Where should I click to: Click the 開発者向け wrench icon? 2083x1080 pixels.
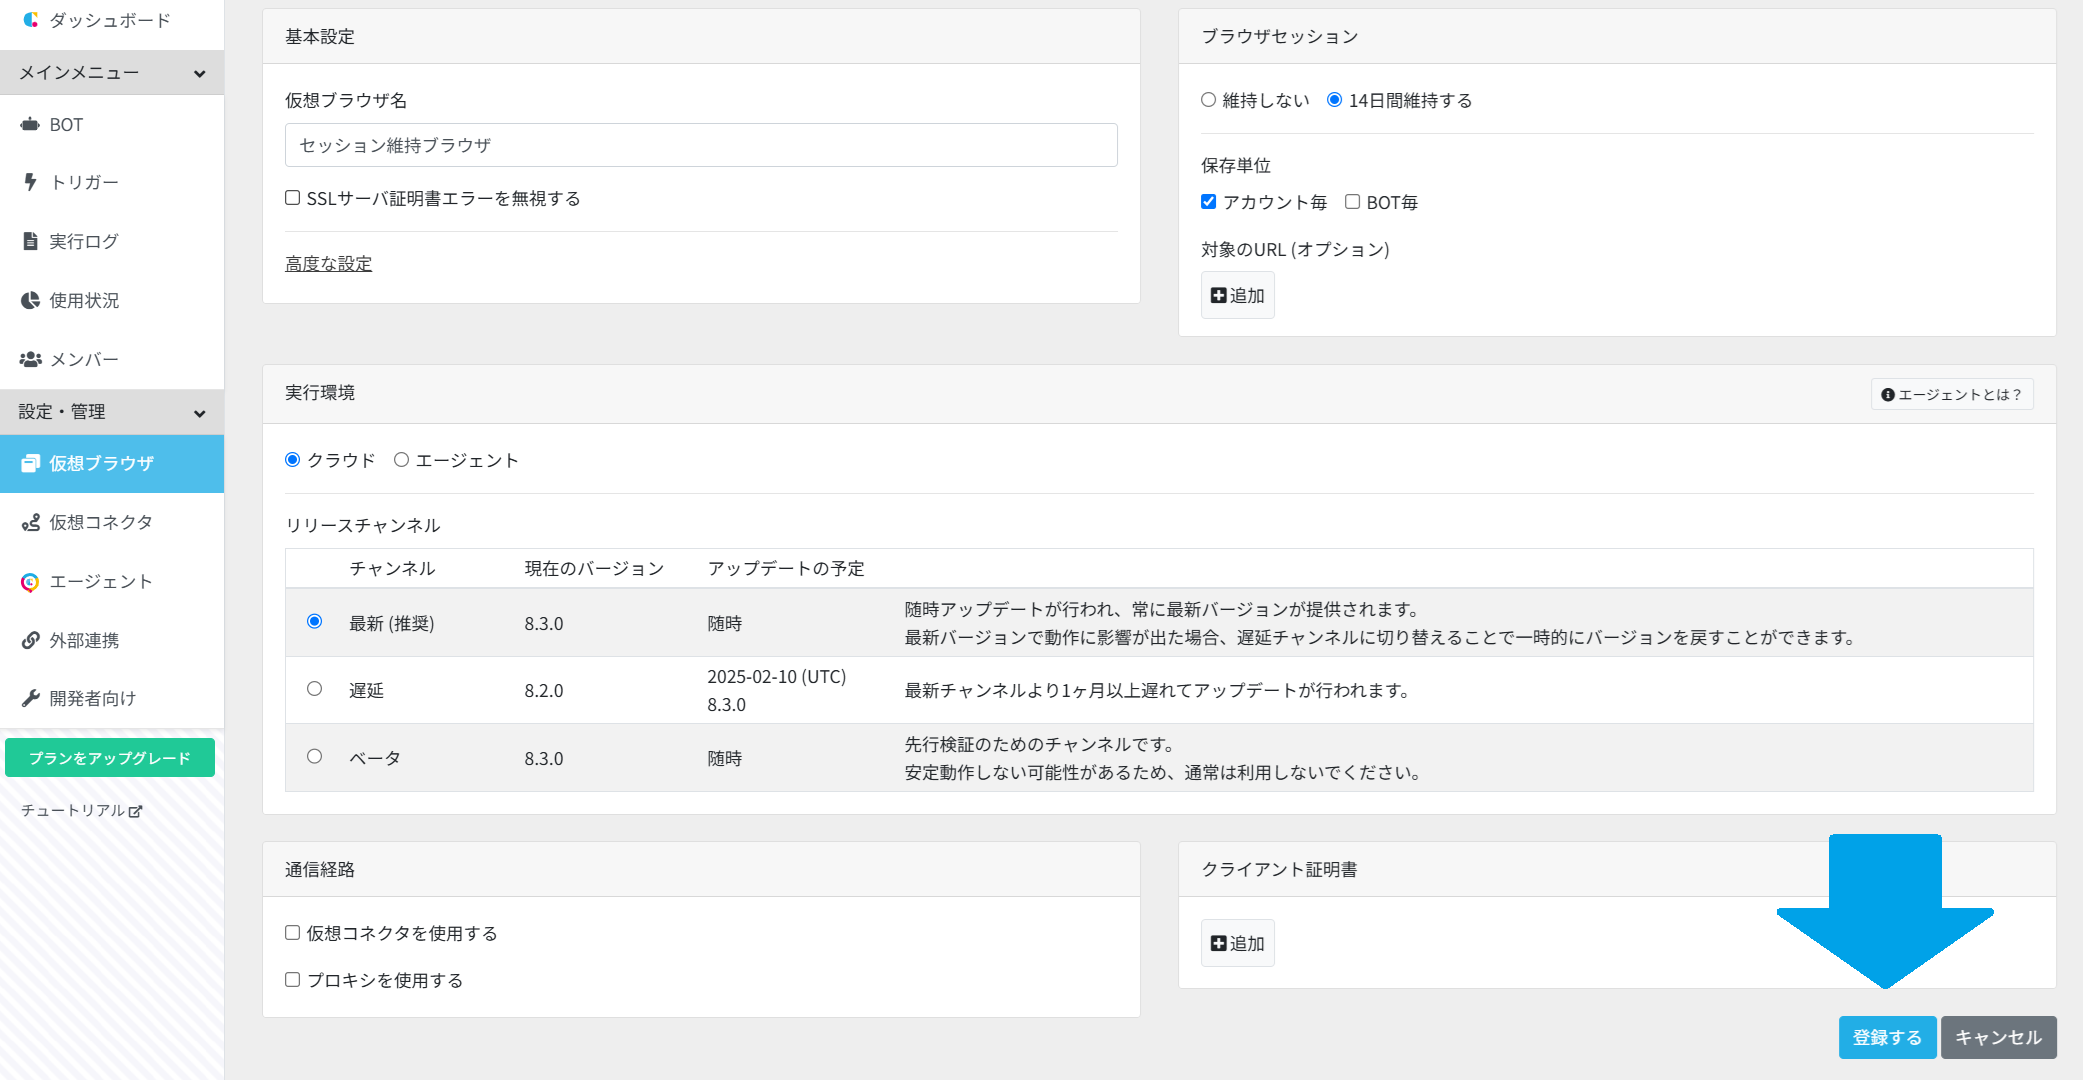[30, 698]
